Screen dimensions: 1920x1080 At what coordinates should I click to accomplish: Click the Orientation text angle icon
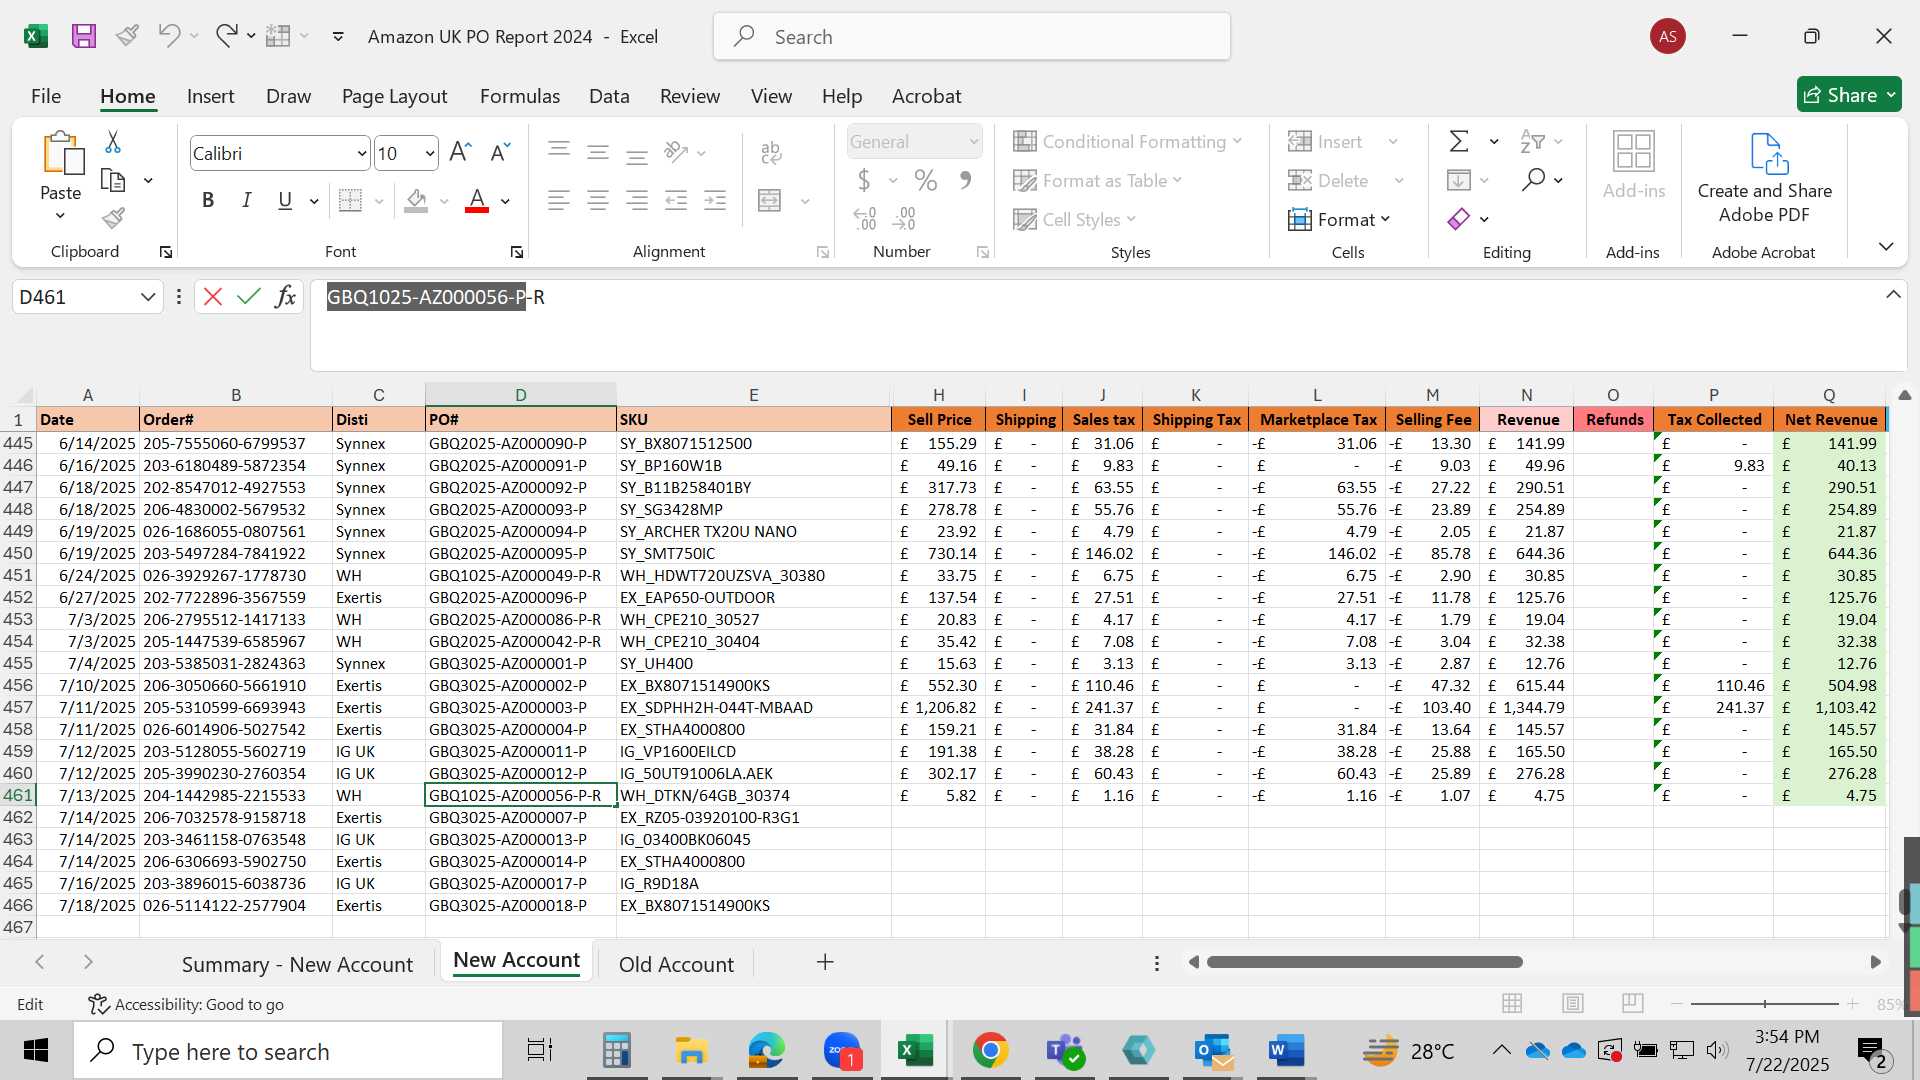pos(677,152)
